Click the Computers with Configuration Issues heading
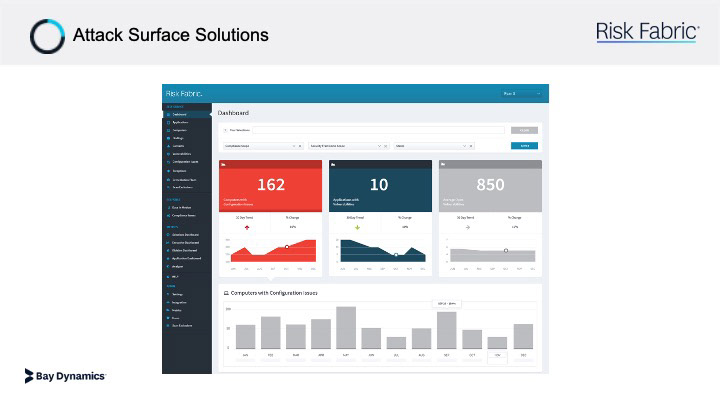The image size is (720, 405). coord(274,293)
